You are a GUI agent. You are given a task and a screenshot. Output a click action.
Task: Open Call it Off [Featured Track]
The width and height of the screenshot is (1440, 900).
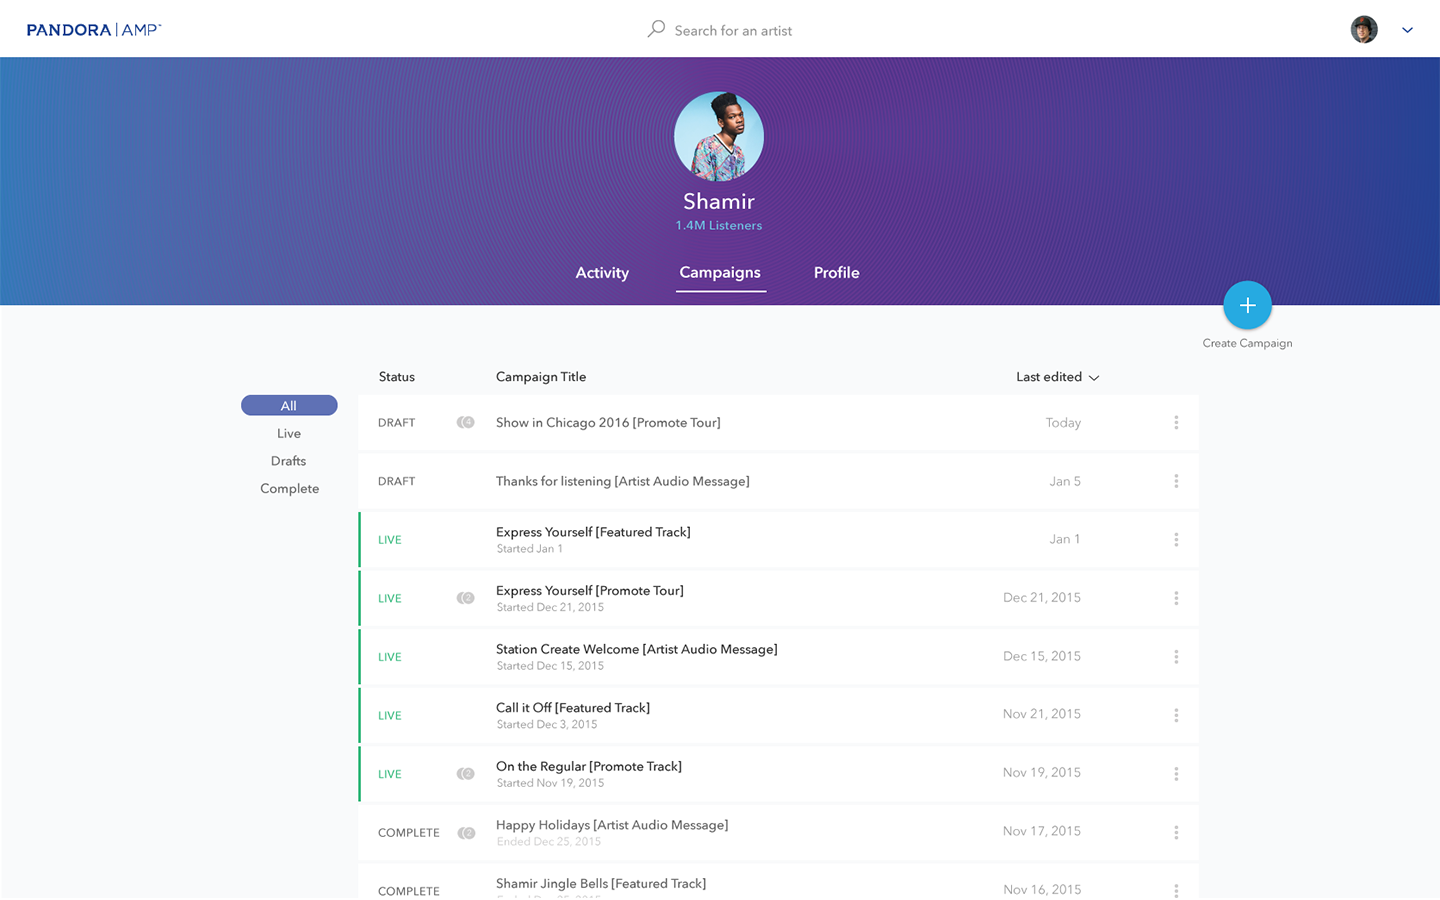pyautogui.click(x=572, y=707)
